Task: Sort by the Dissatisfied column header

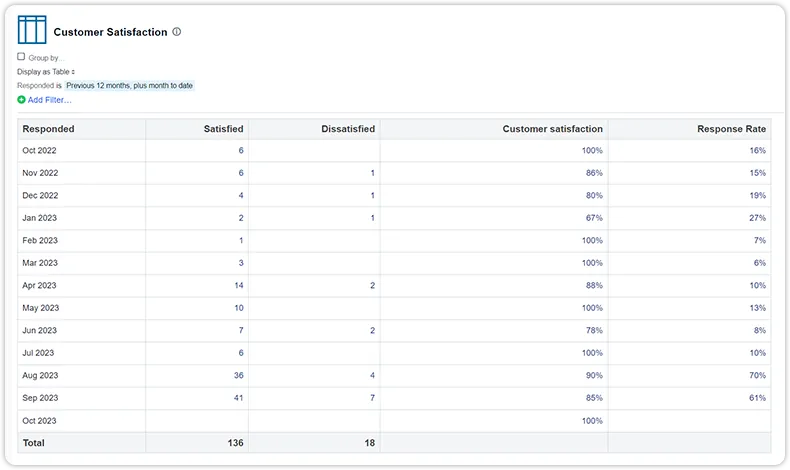Action: pos(348,129)
